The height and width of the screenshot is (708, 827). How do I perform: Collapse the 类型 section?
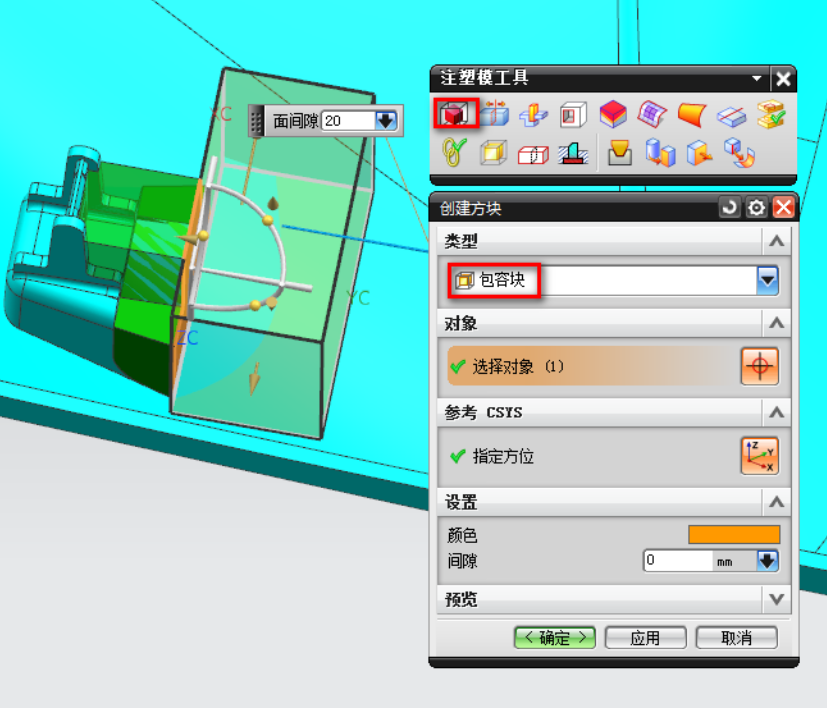[x=776, y=241]
